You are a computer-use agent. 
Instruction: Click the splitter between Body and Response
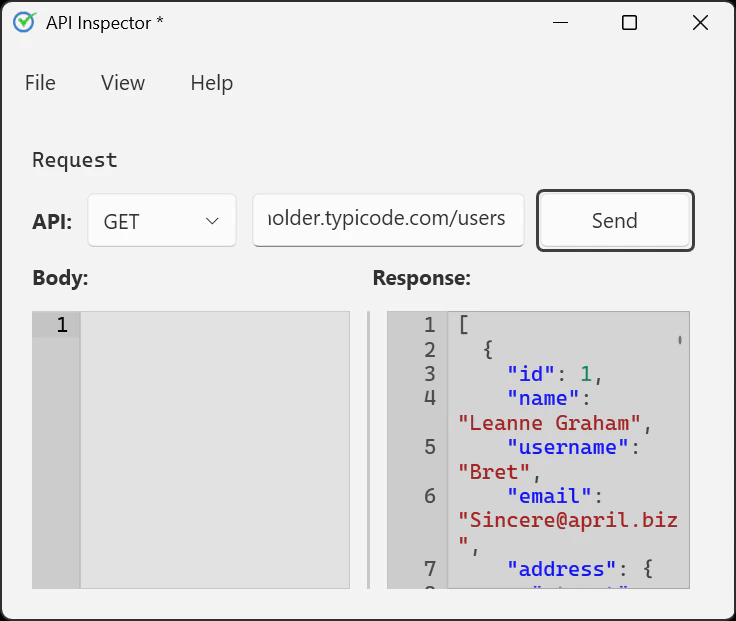[x=368, y=449]
